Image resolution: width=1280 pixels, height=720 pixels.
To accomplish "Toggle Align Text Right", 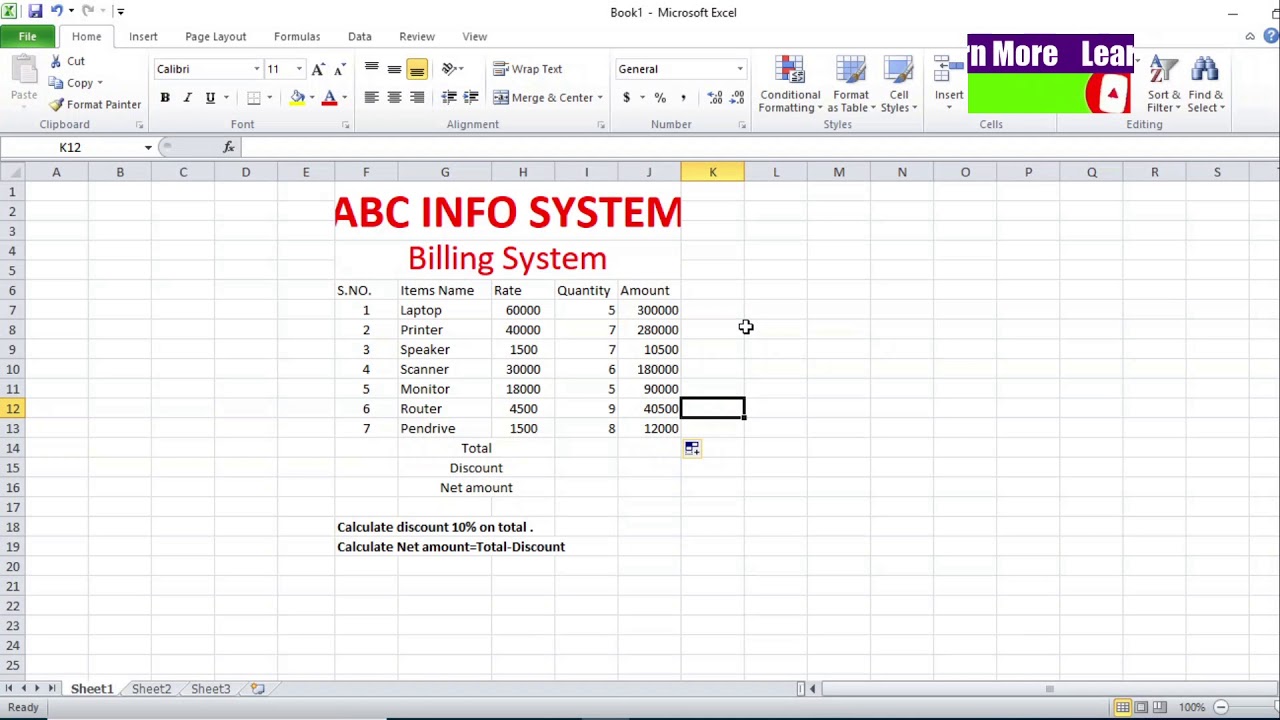I will pos(417,98).
